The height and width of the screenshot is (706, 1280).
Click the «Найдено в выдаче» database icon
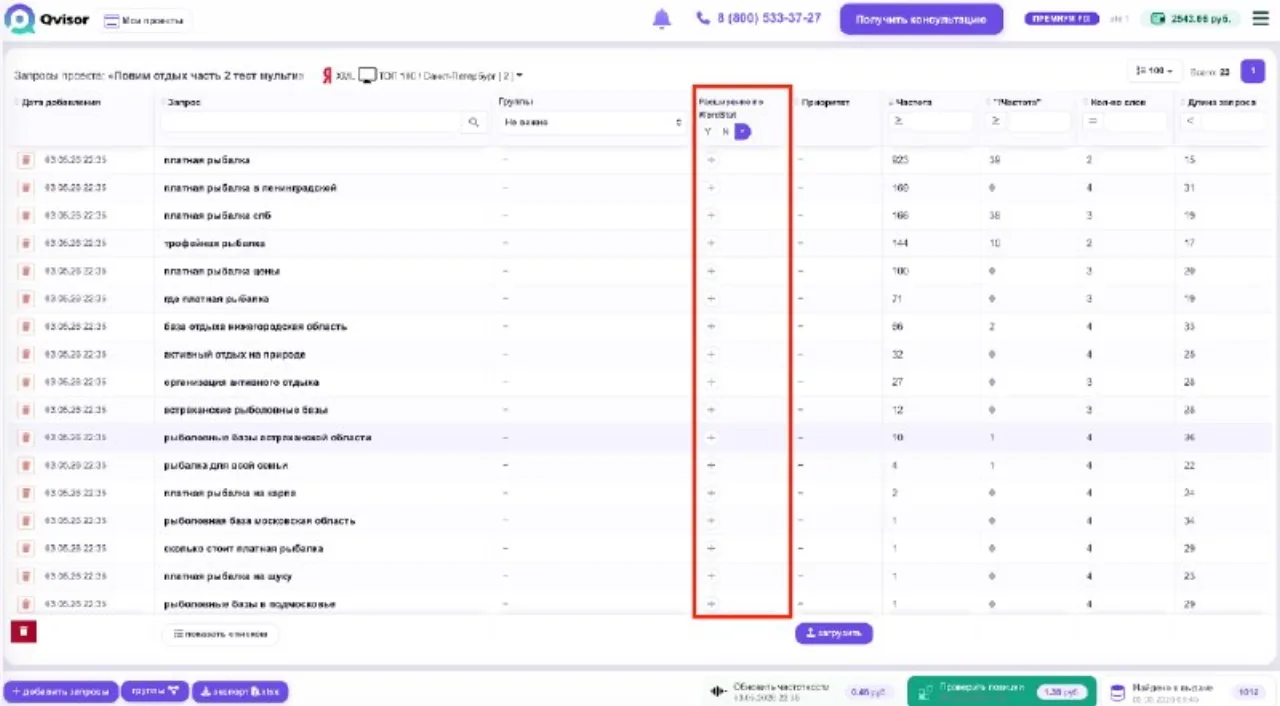point(1118,692)
